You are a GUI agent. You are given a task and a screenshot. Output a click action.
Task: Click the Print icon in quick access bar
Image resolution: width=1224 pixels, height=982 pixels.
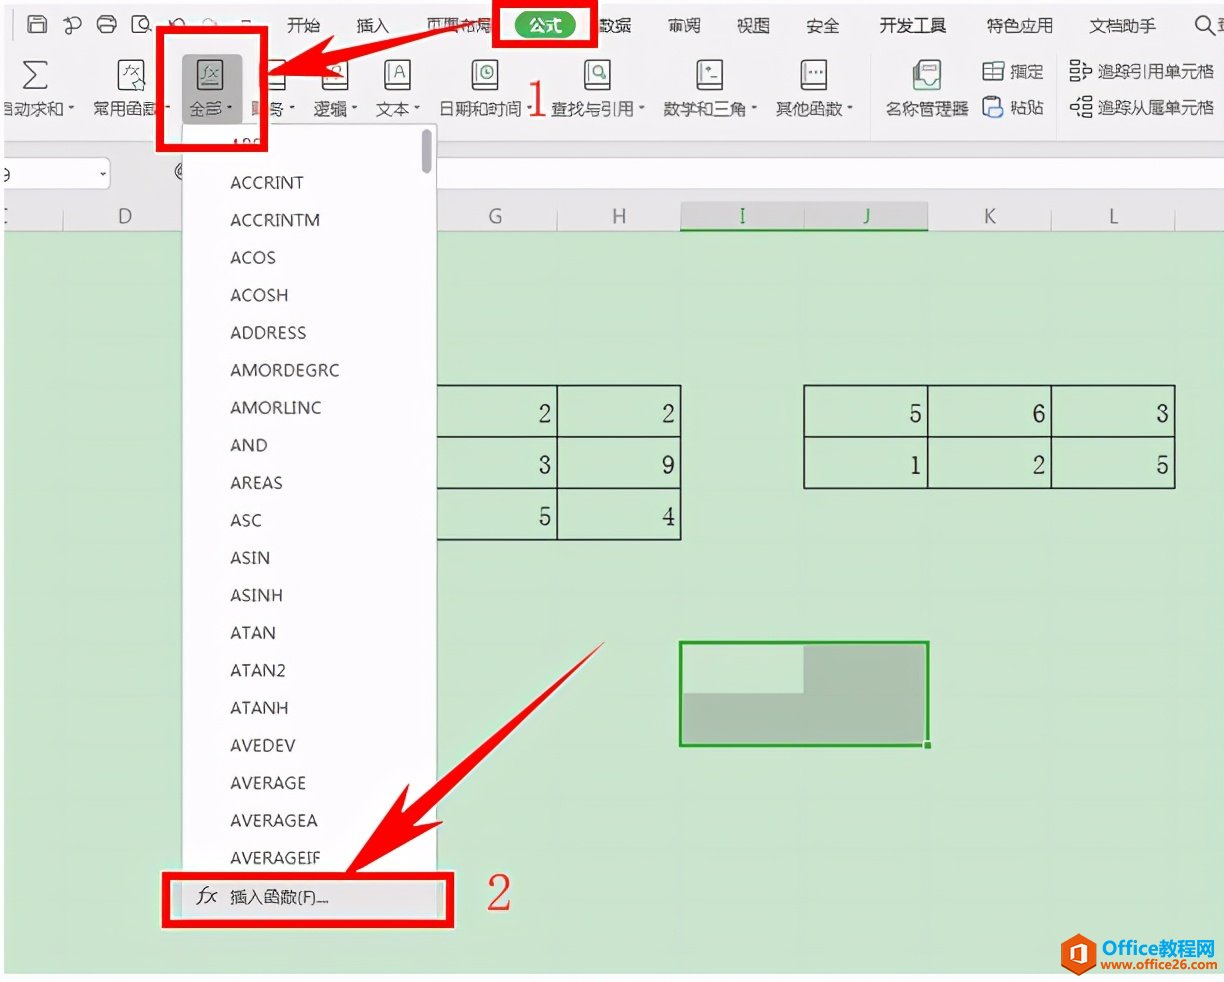106,25
